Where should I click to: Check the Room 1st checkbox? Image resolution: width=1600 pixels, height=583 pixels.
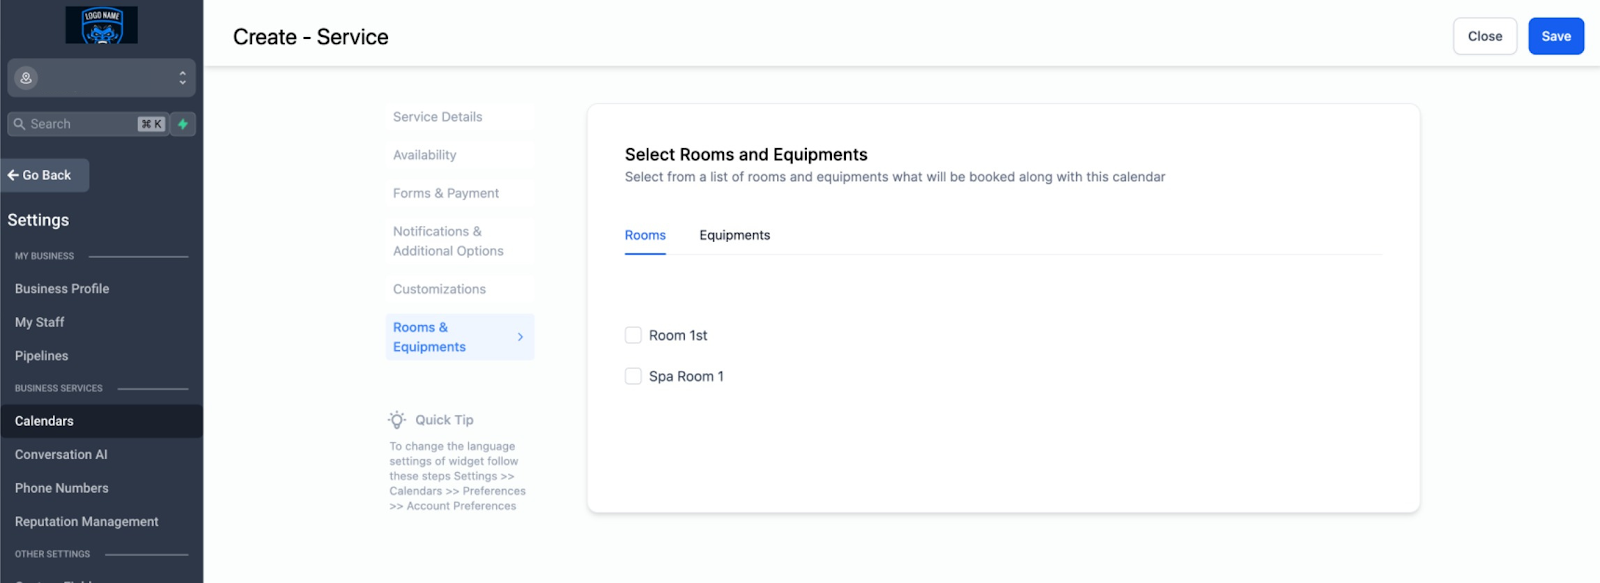coord(633,335)
